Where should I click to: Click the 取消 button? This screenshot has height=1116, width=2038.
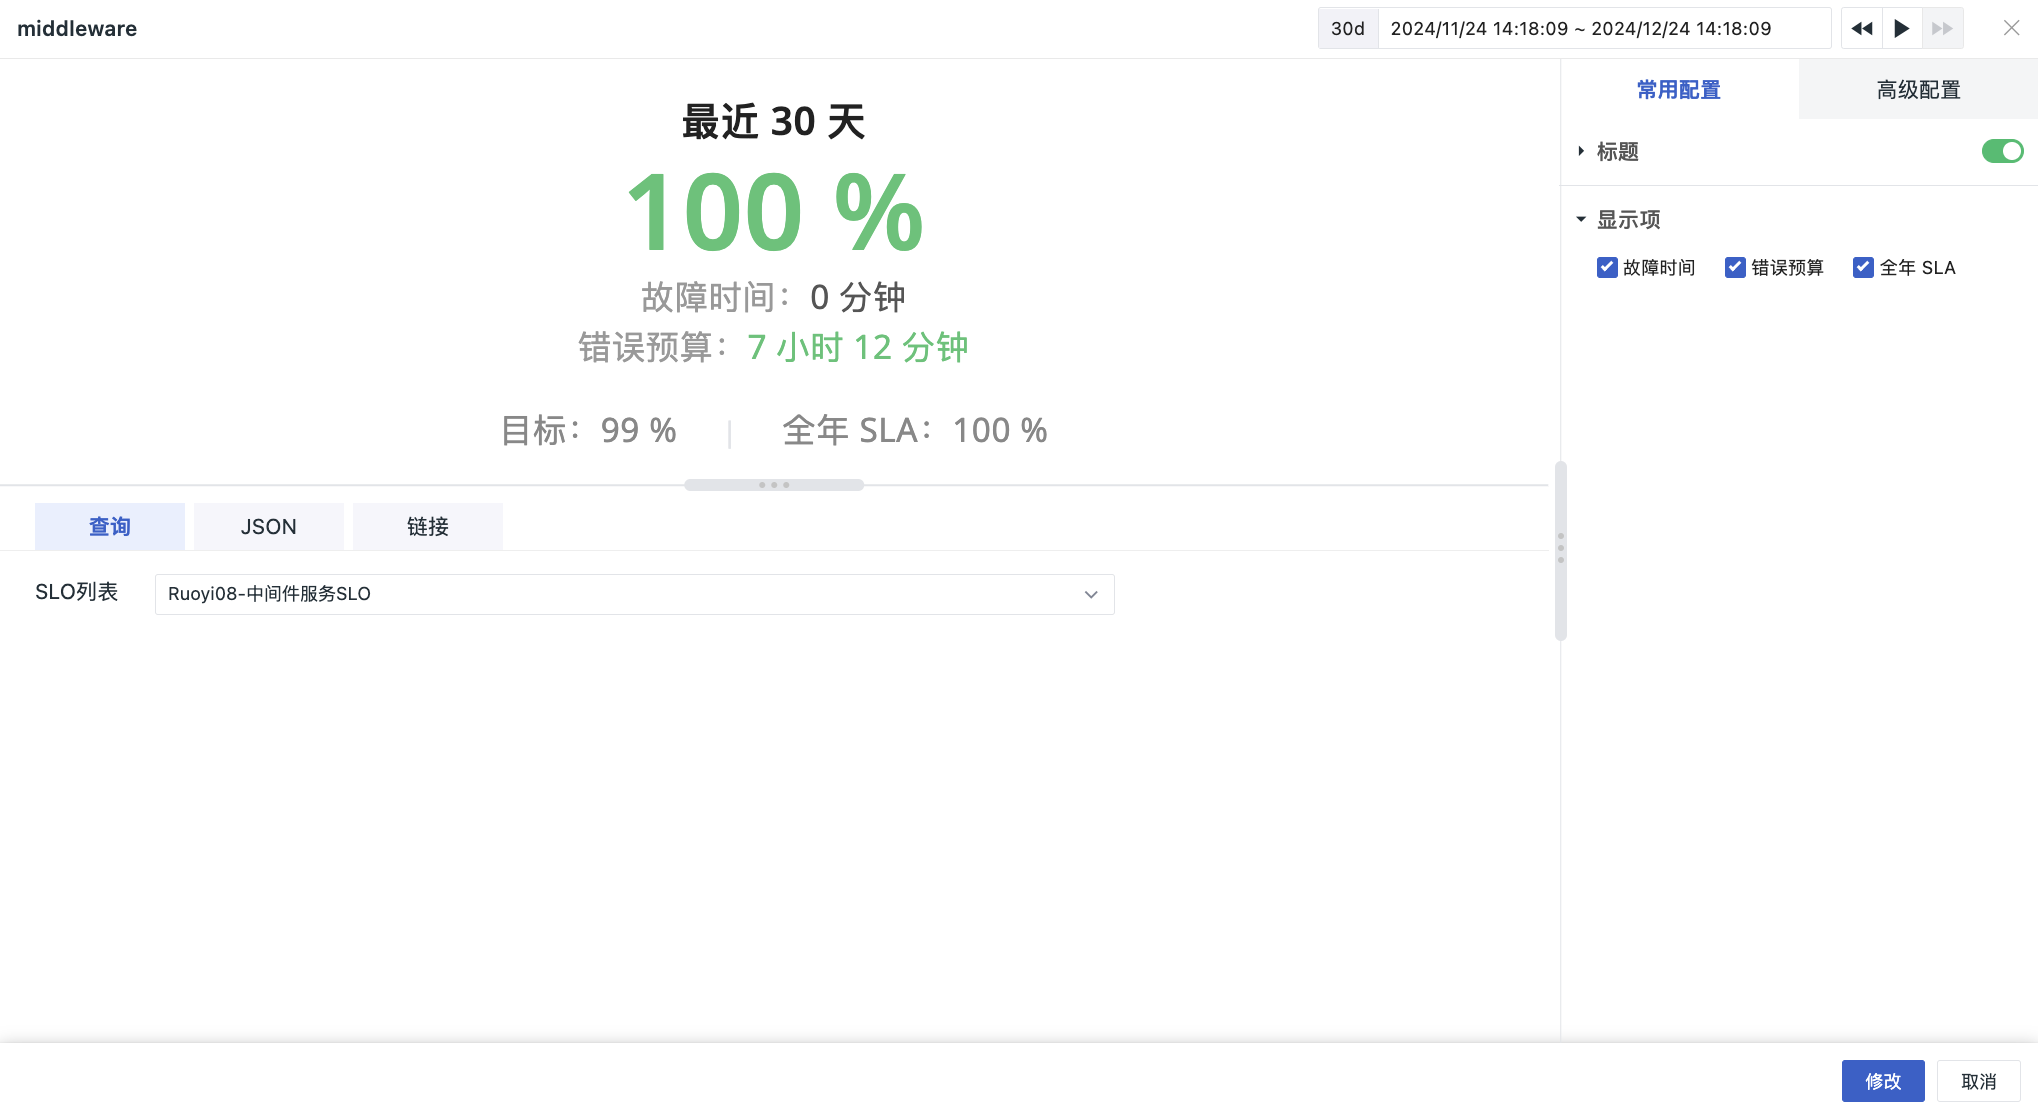point(1979,1081)
